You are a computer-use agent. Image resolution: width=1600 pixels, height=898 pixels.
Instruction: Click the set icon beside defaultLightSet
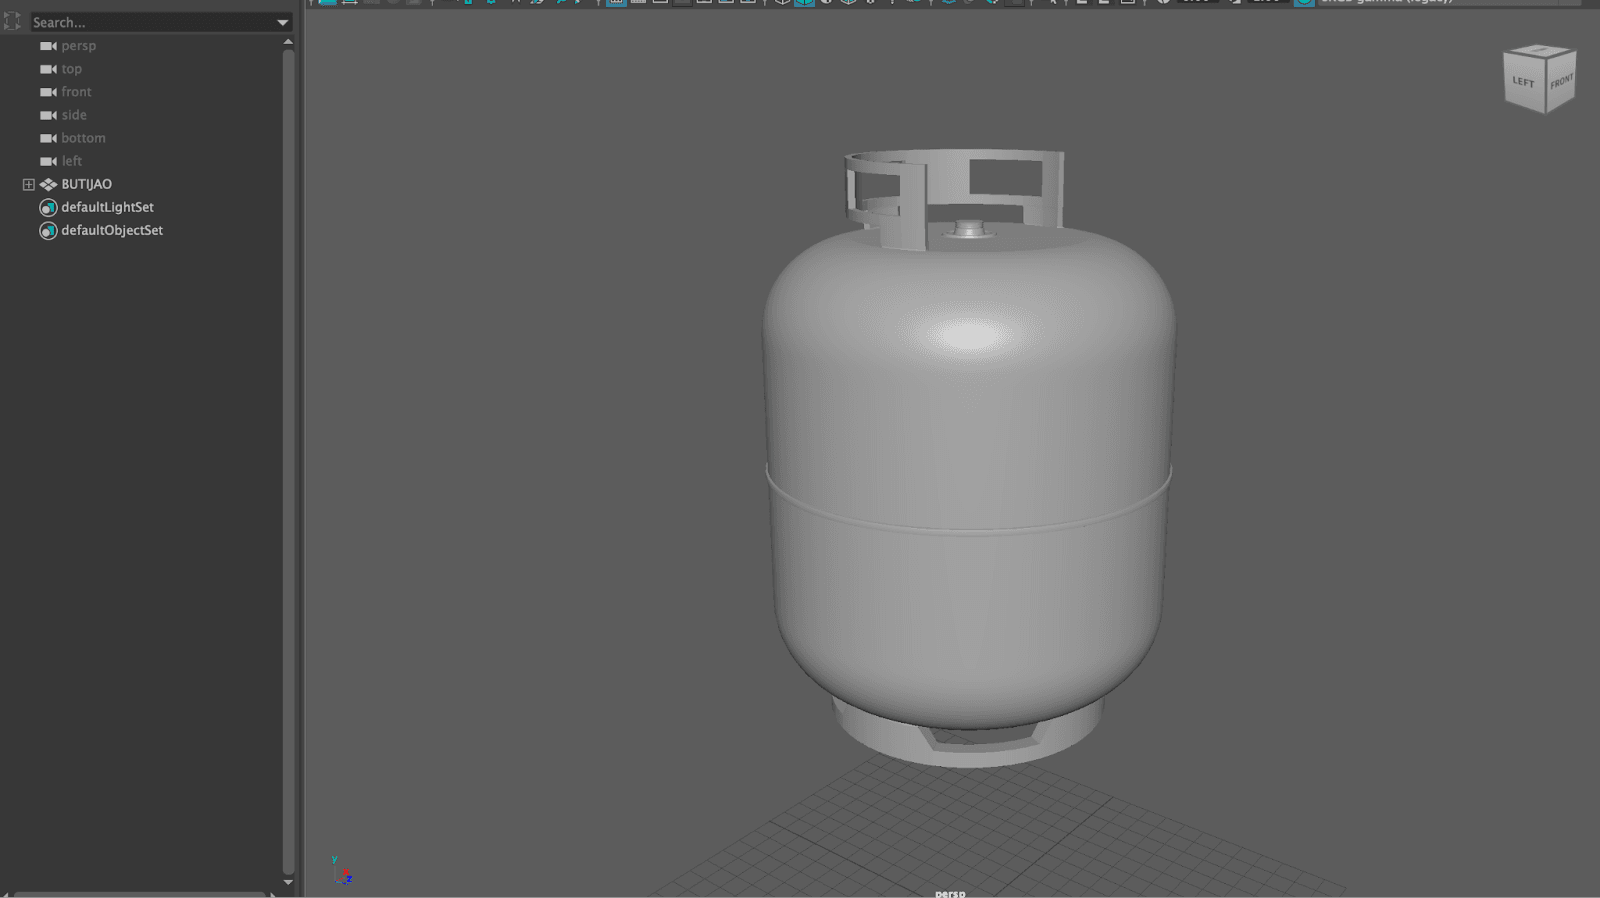pyautogui.click(x=48, y=207)
